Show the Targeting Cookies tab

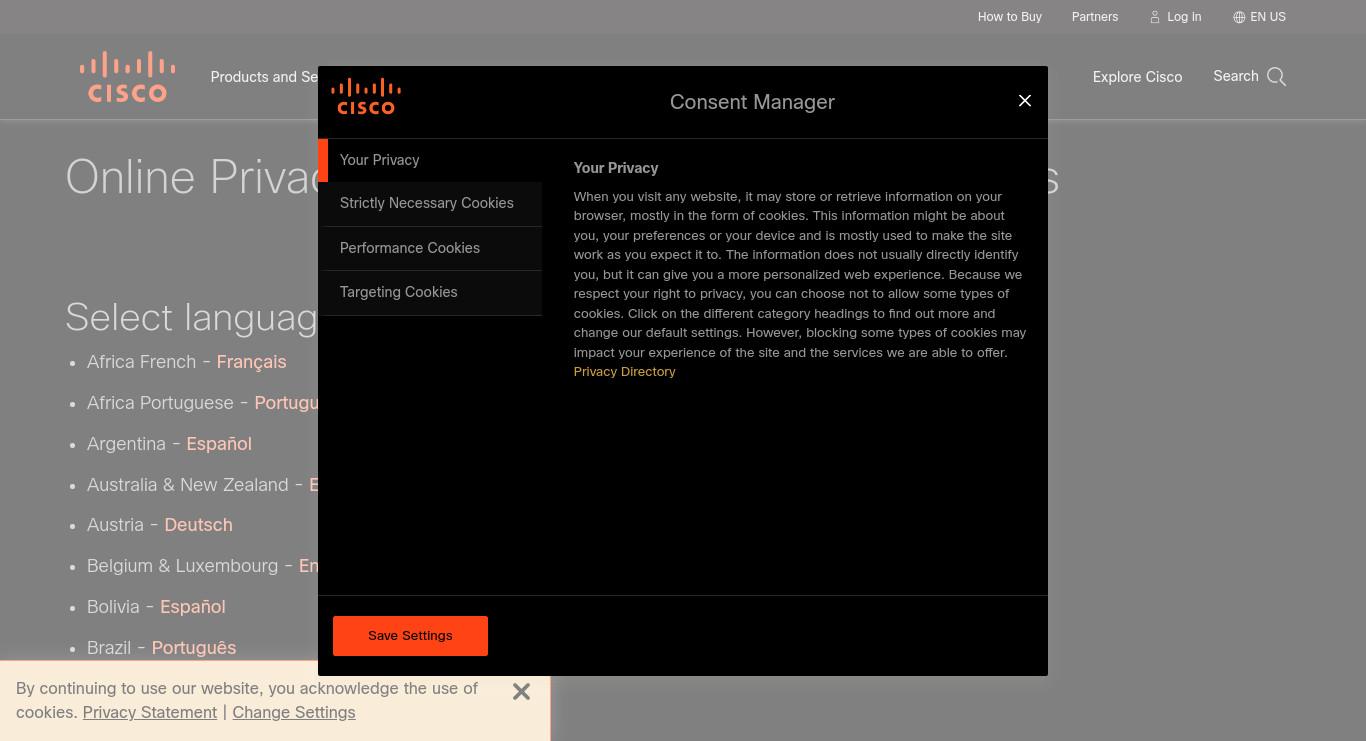(x=432, y=292)
